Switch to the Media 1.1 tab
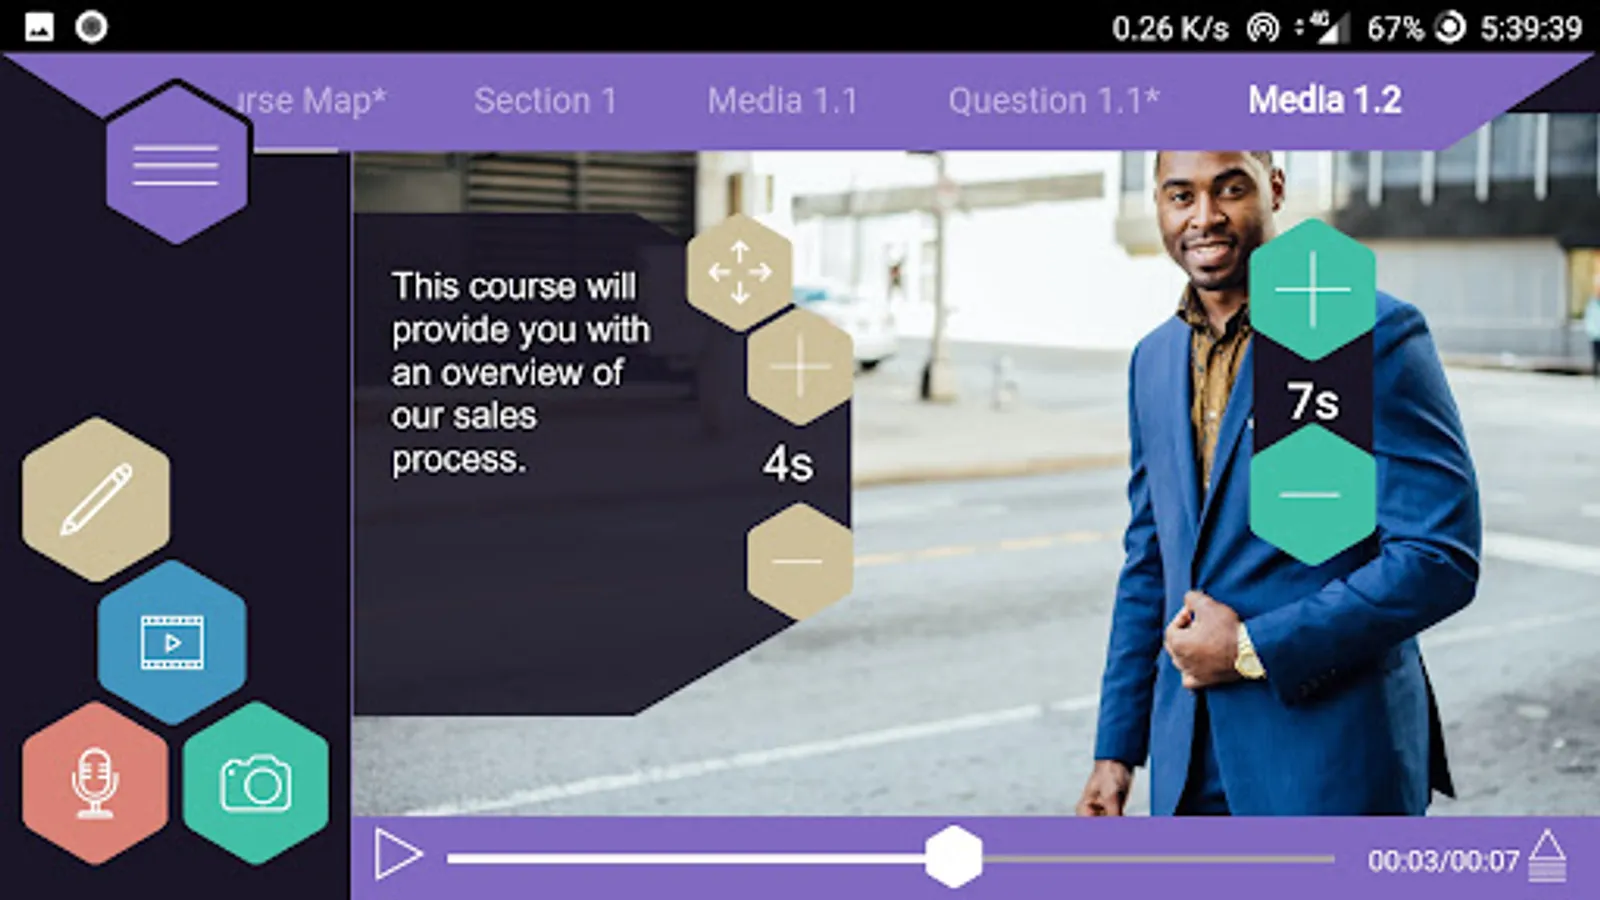 tap(782, 101)
